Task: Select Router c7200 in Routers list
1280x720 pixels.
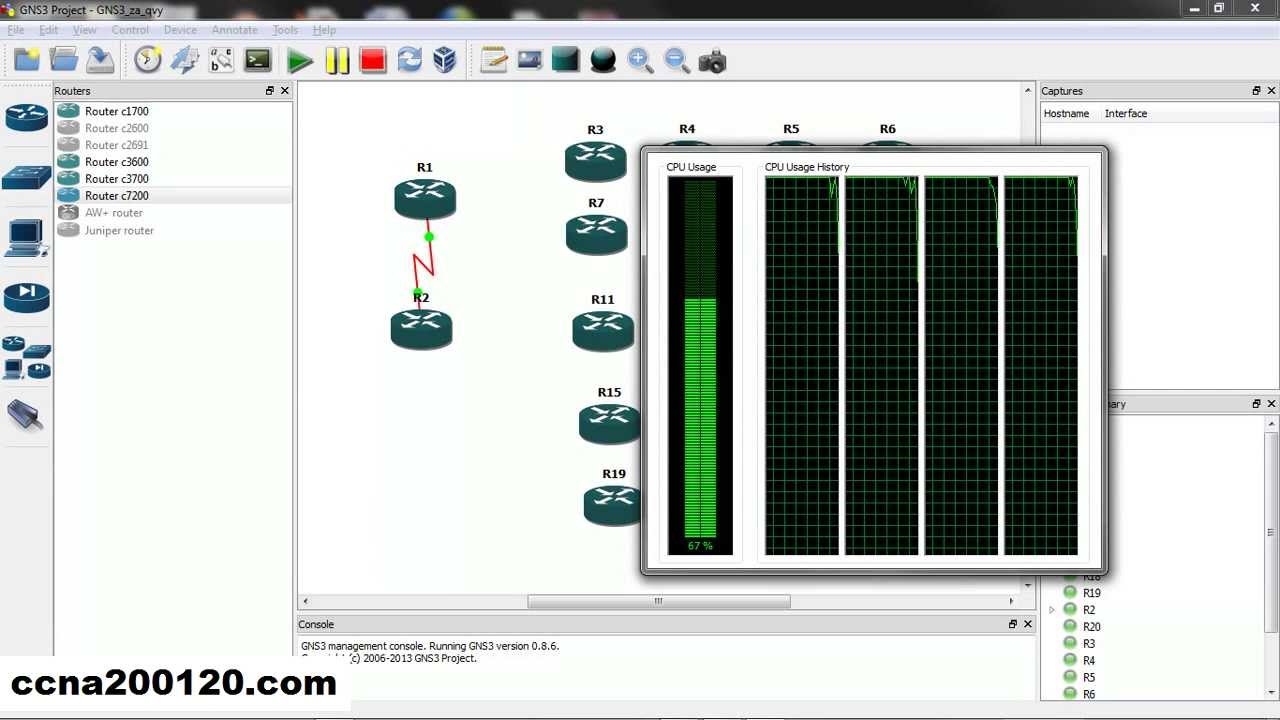Action: 172,196
